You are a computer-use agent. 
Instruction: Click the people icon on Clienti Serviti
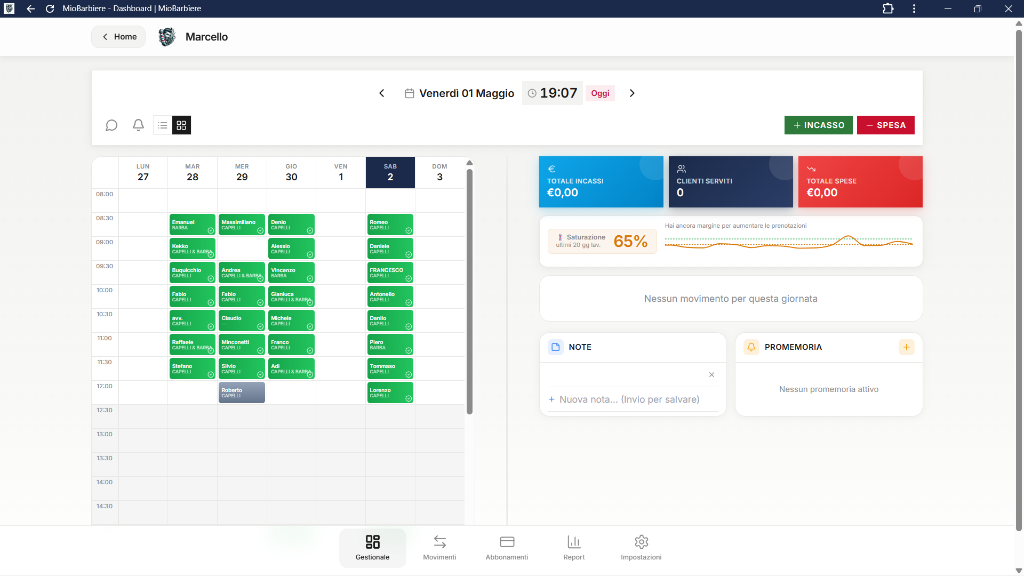(681, 168)
